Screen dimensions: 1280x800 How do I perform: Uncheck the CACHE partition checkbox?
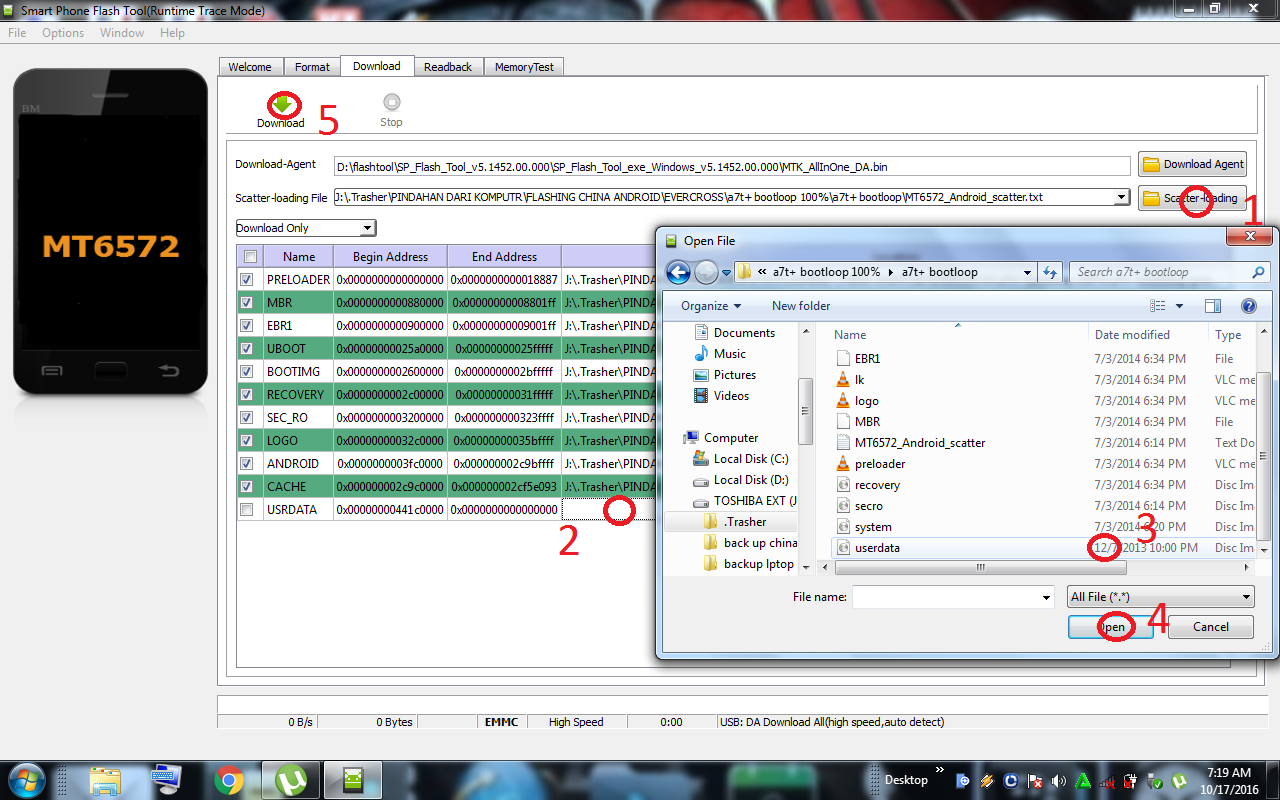point(247,486)
